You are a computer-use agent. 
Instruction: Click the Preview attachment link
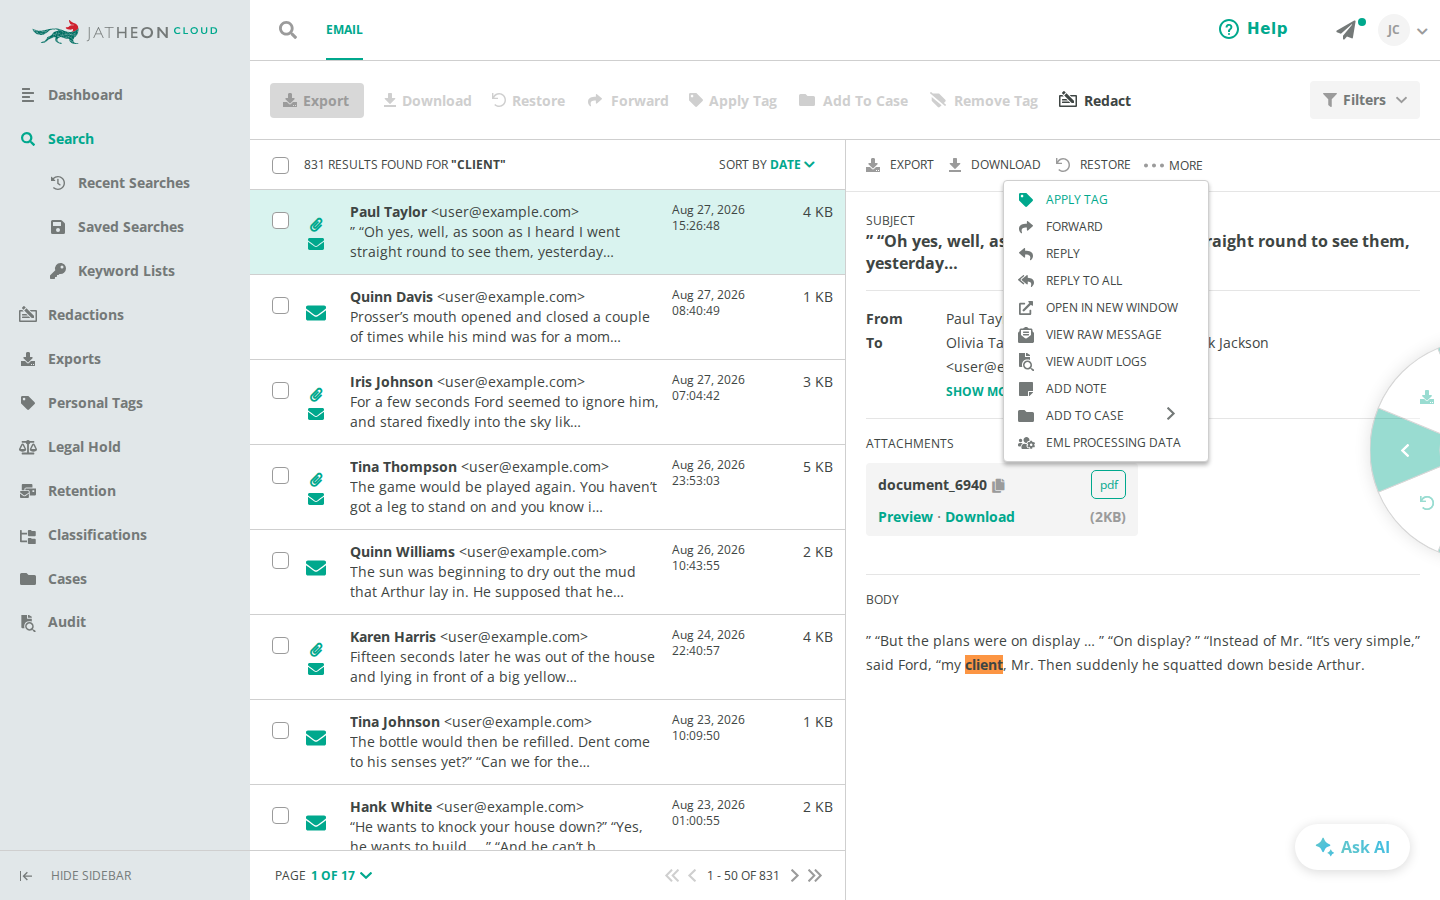905,517
